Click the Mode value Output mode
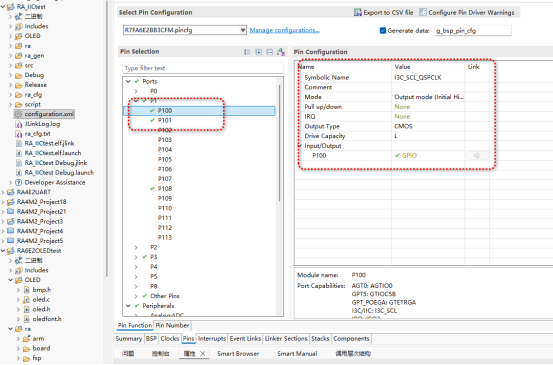 tap(429, 97)
